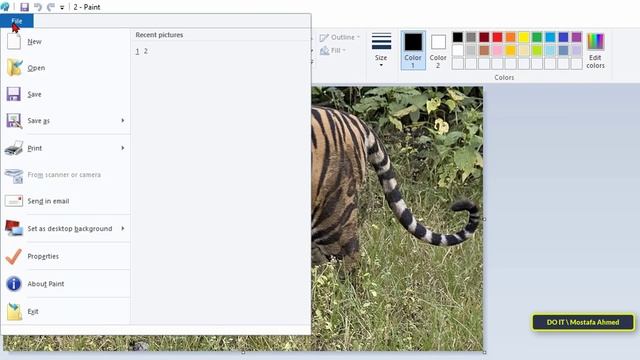
Task: Select Color 2 button
Action: pyautogui.click(x=438, y=50)
